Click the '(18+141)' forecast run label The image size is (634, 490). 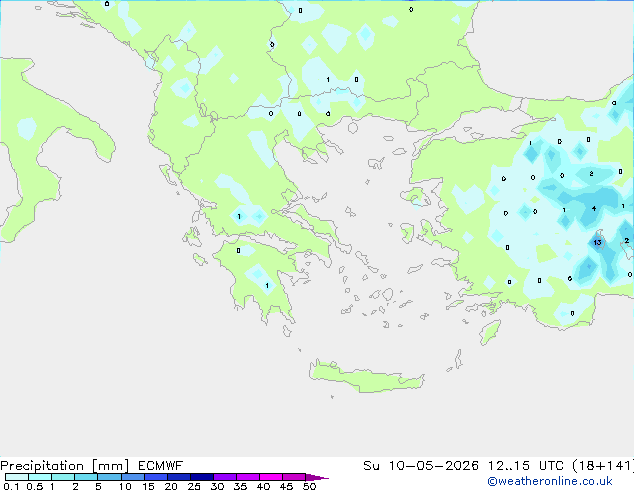point(603,466)
